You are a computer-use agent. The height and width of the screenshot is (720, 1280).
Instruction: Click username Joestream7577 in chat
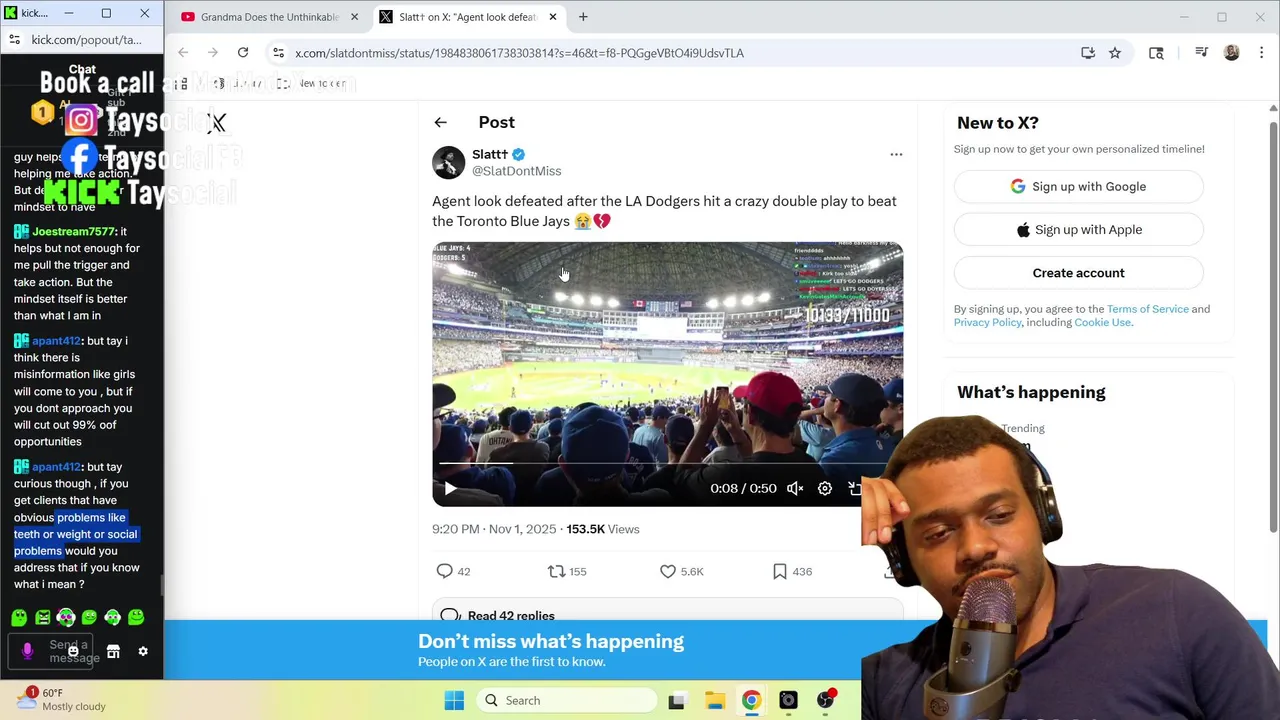click(x=73, y=231)
